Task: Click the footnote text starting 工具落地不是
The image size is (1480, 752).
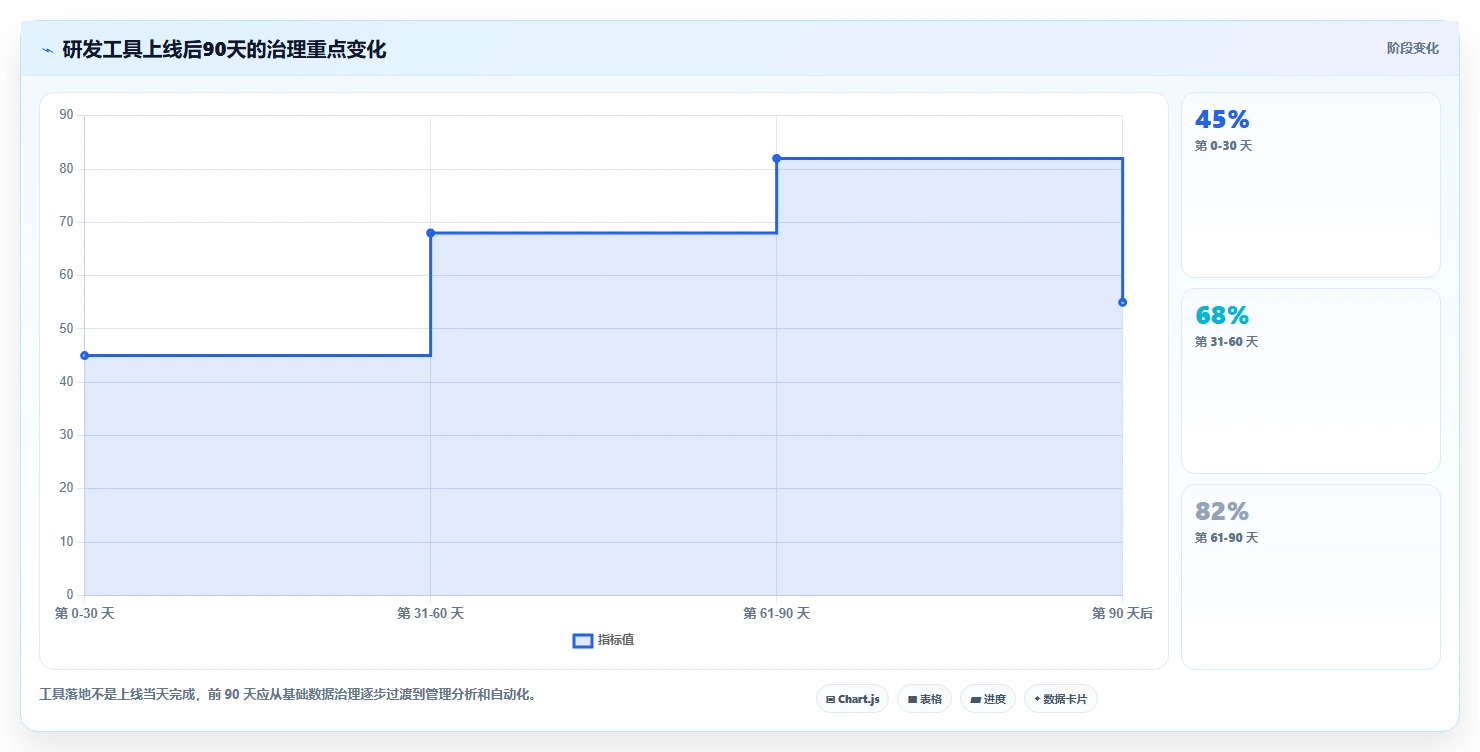Action: (290, 694)
